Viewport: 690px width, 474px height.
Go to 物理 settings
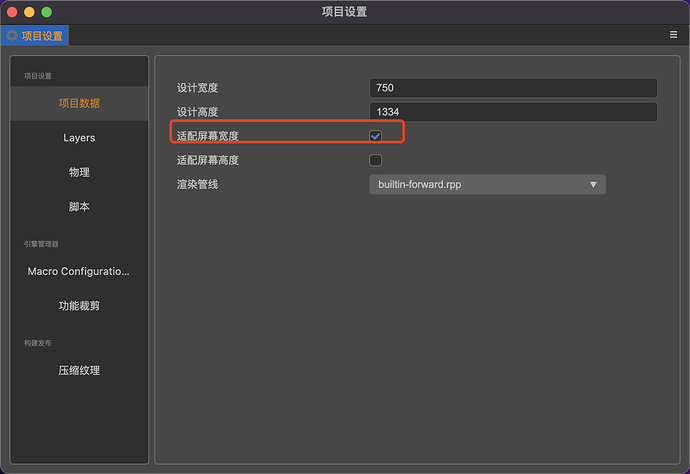(79, 172)
